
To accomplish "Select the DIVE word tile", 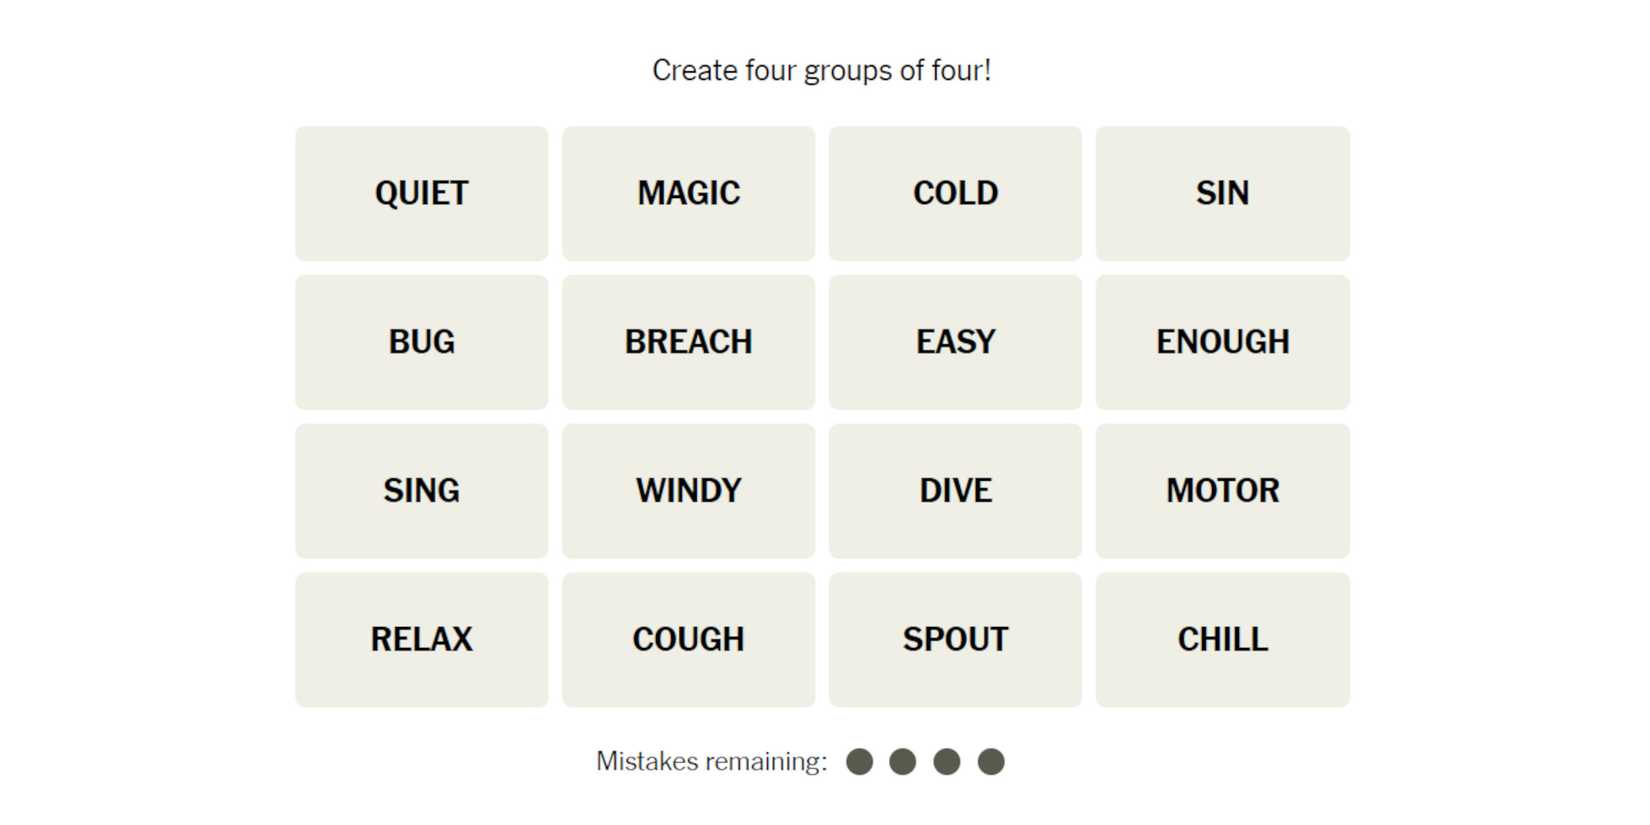I will (955, 491).
